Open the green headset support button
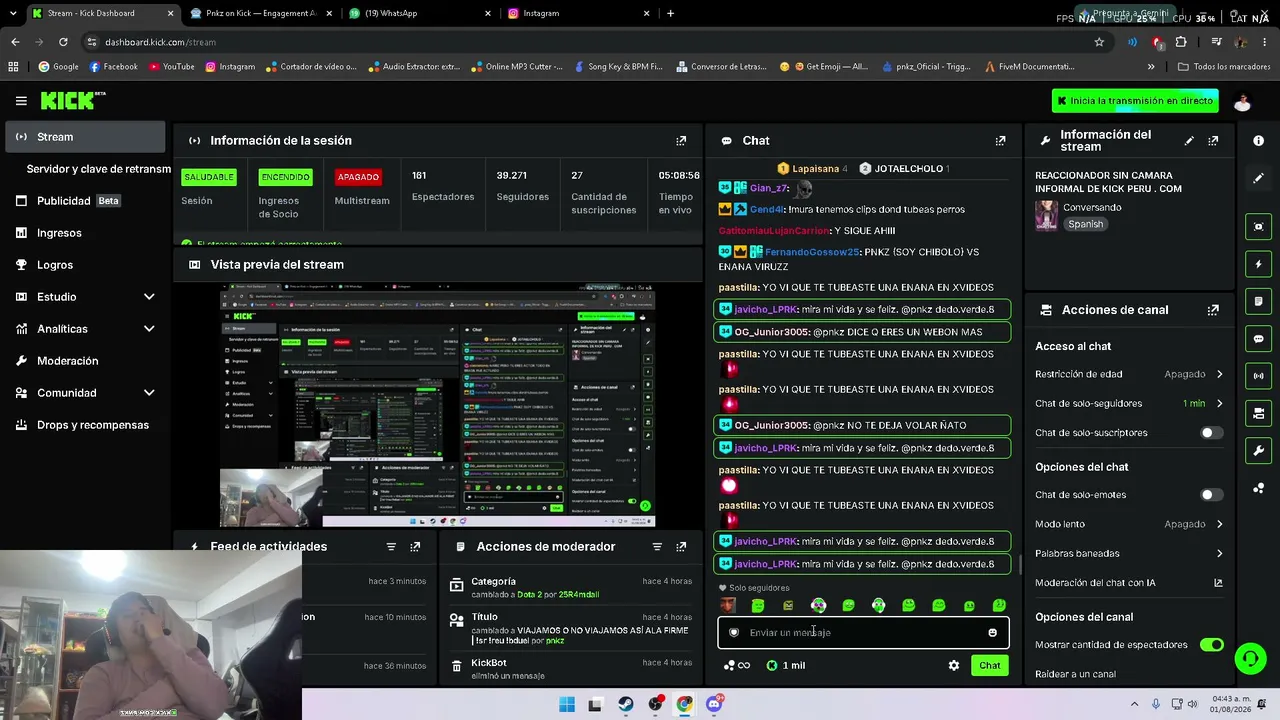Viewport: 1280px width, 720px height. point(1250,658)
